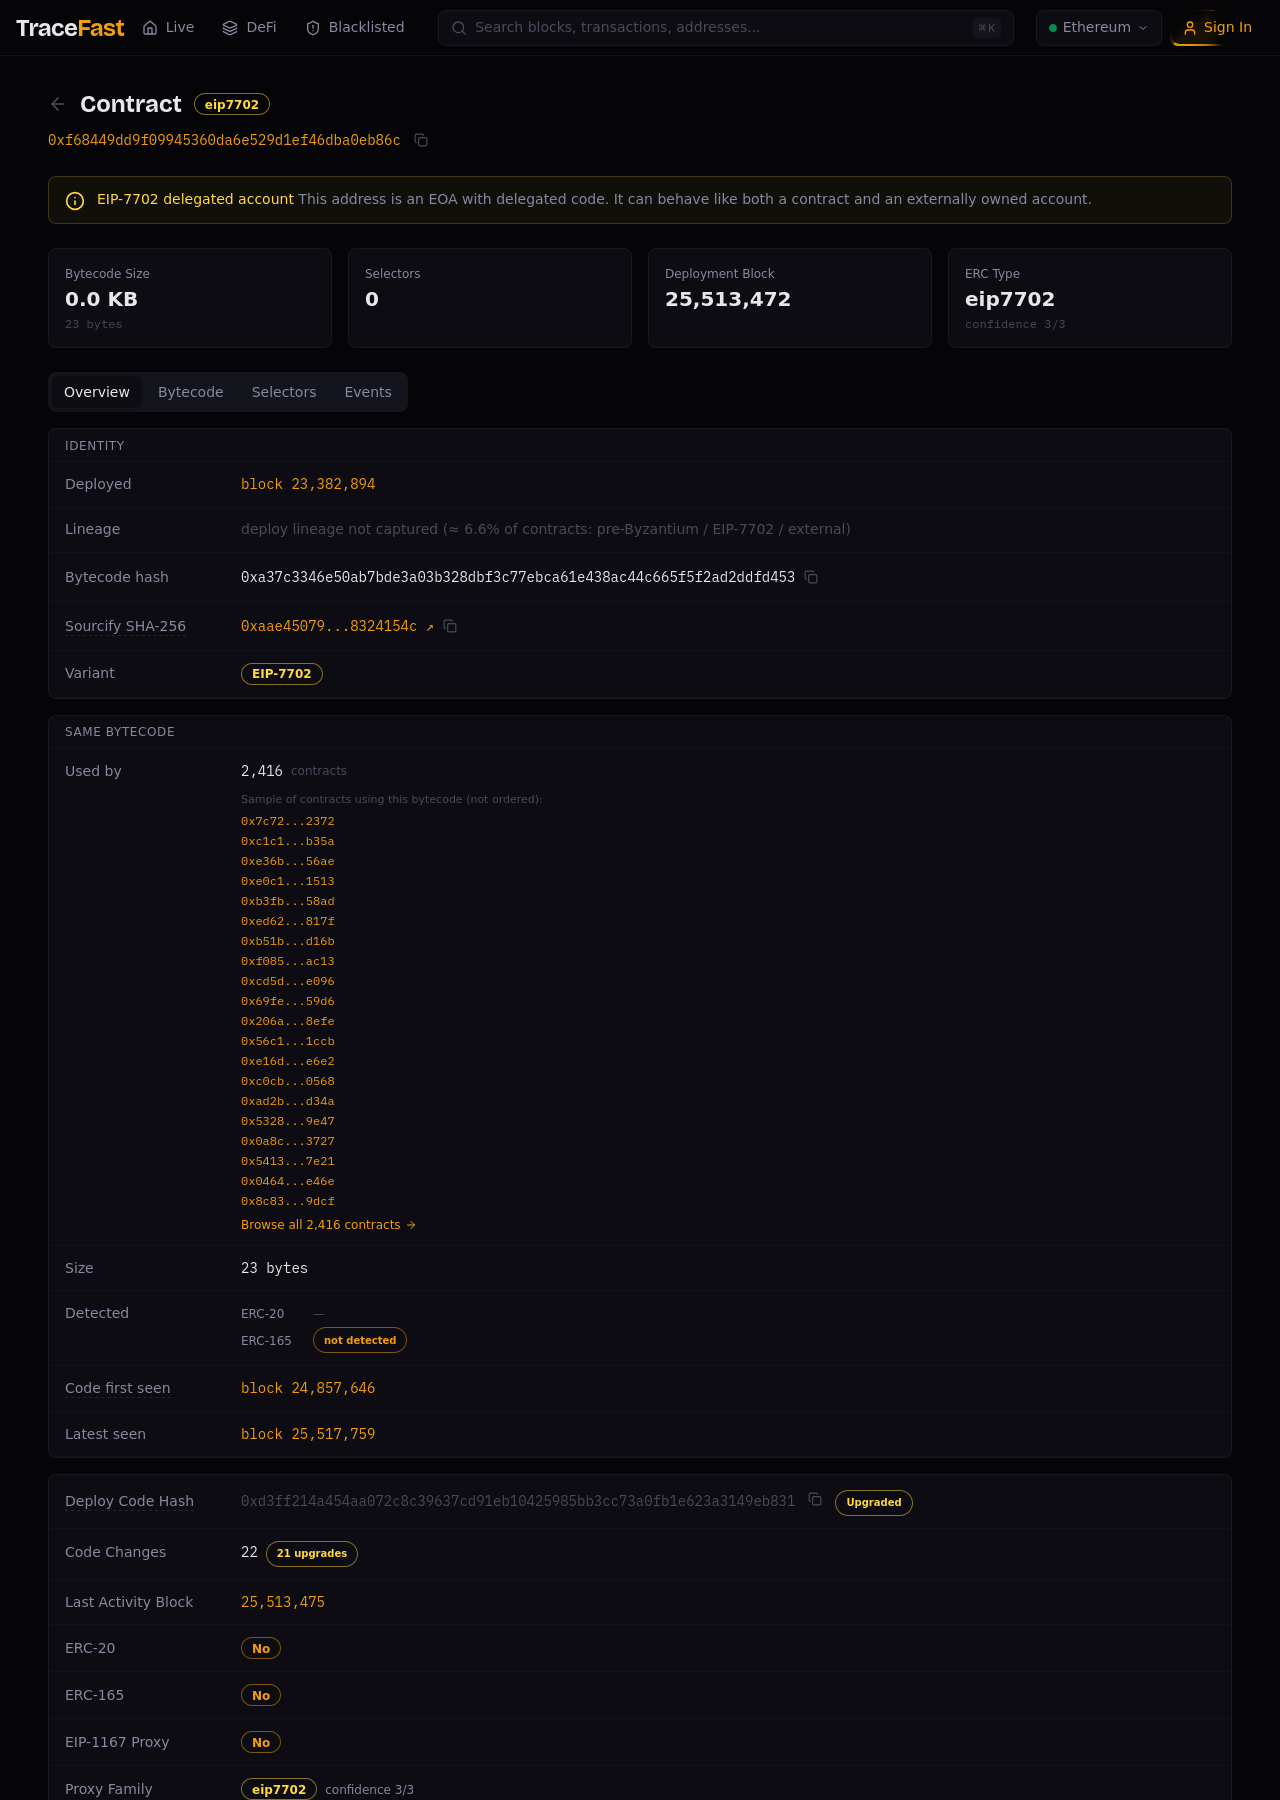Open contract 0x8c83...9dcf

tap(288, 1201)
